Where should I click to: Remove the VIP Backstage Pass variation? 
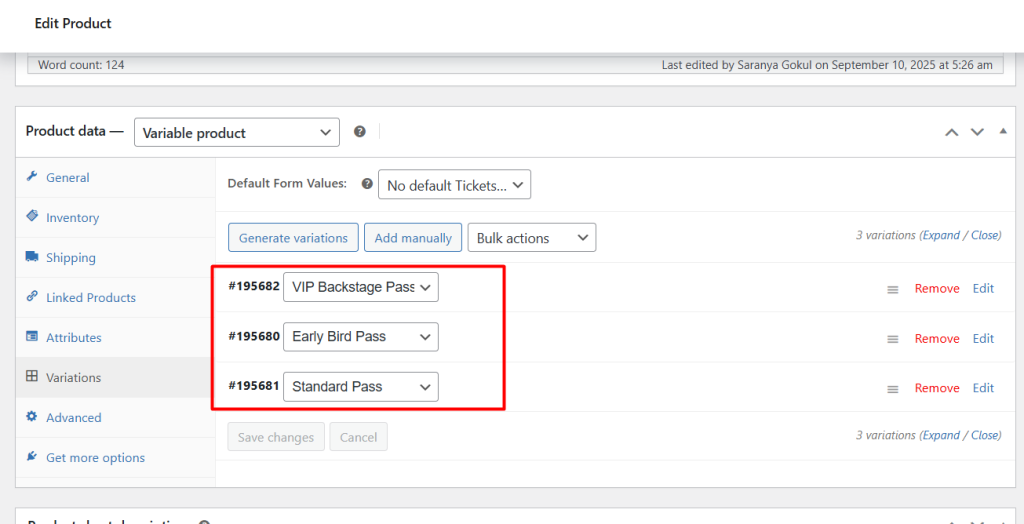[936, 289]
